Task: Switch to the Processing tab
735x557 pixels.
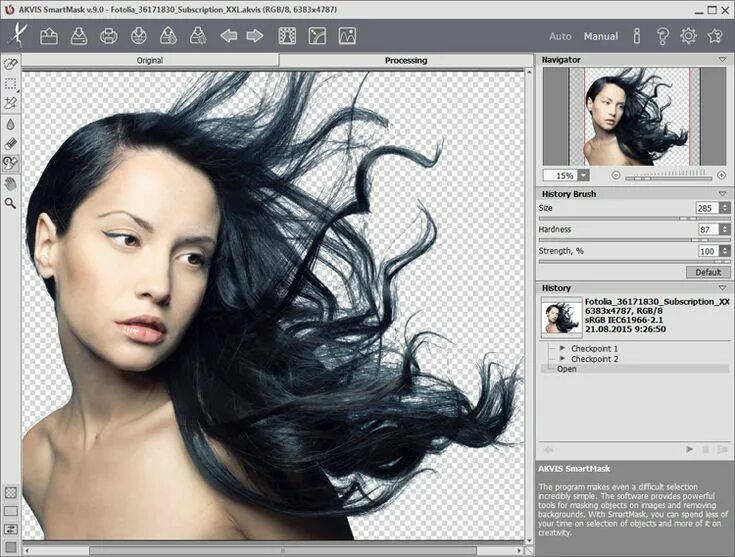Action: (x=406, y=60)
